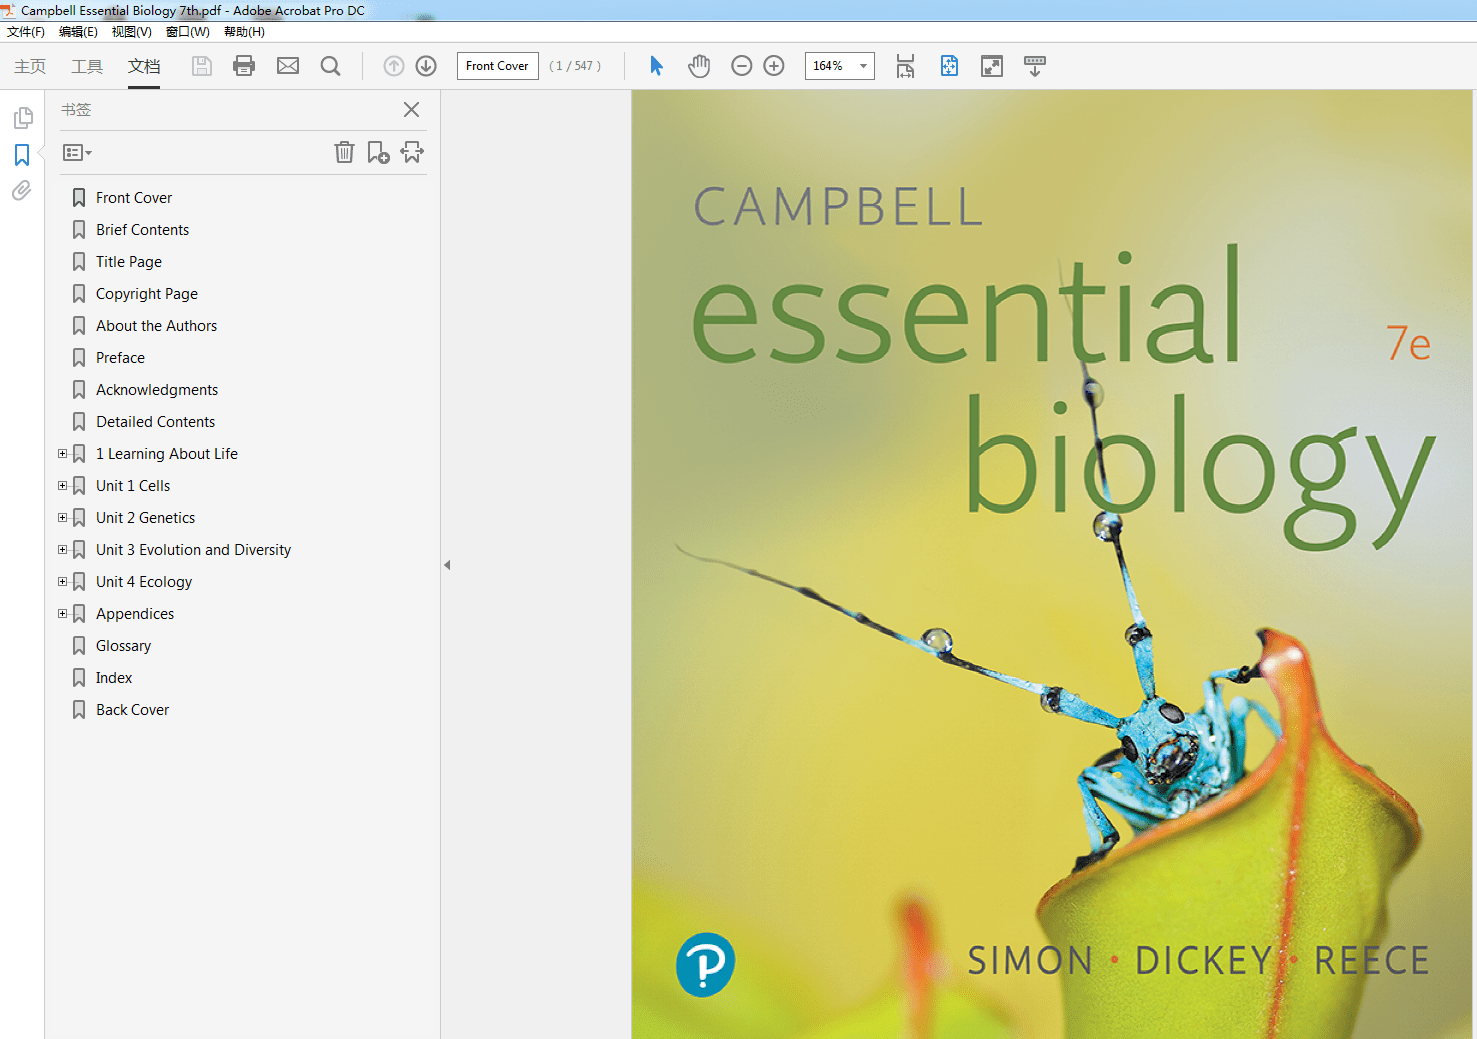Image resolution: width=1477 pixels, height=1039 pixels.
Task: Click the fit-page-width icon
Action: click(905, 66)
